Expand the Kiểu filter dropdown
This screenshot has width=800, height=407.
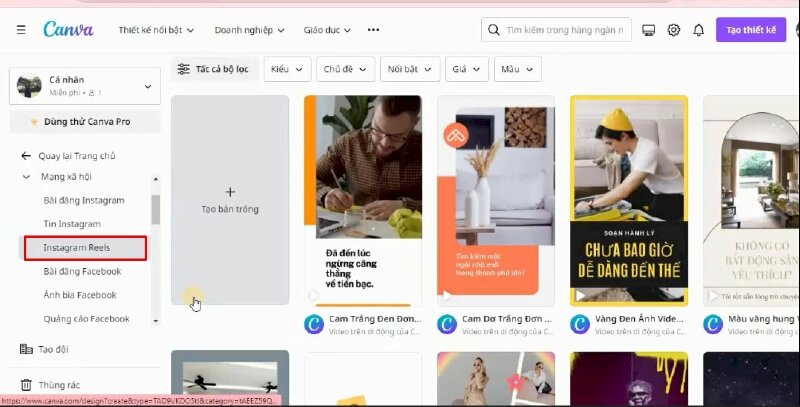pyautogui.click(x=287, y=69)
